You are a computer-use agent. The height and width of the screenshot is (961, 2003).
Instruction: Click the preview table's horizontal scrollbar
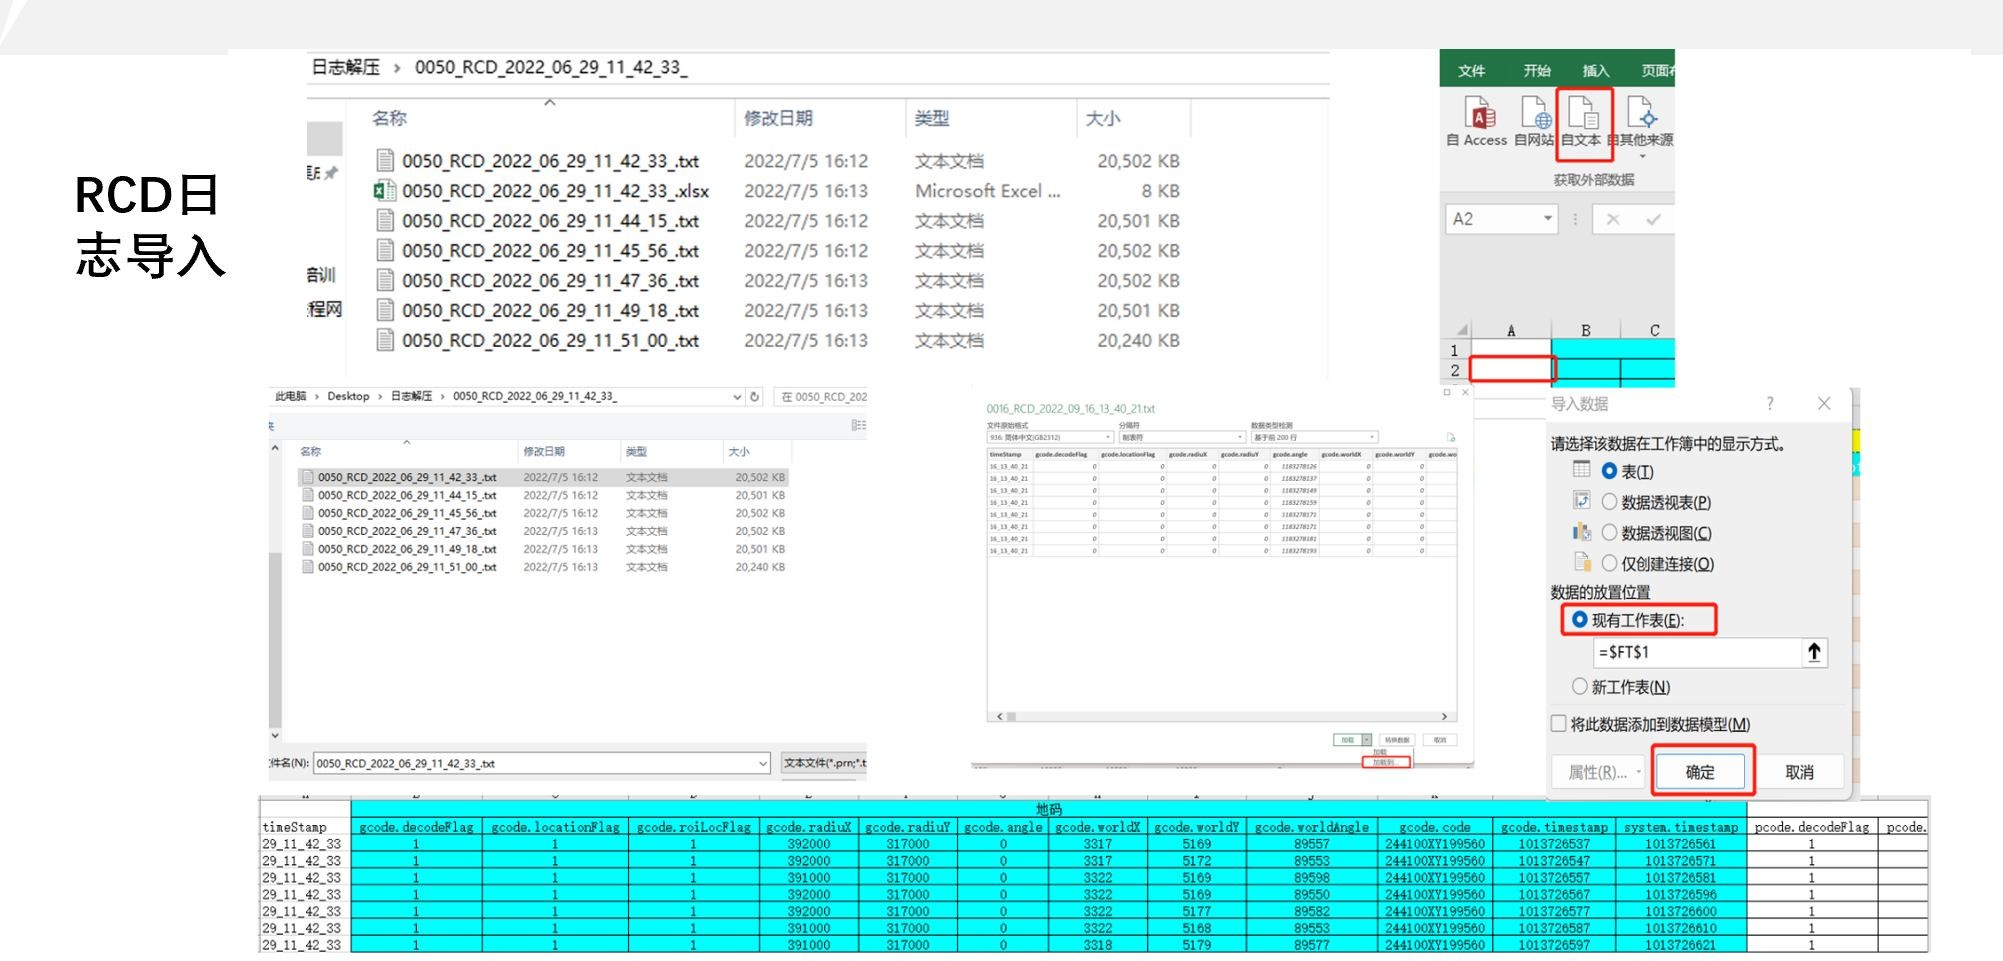click(x=1222, y=717)
